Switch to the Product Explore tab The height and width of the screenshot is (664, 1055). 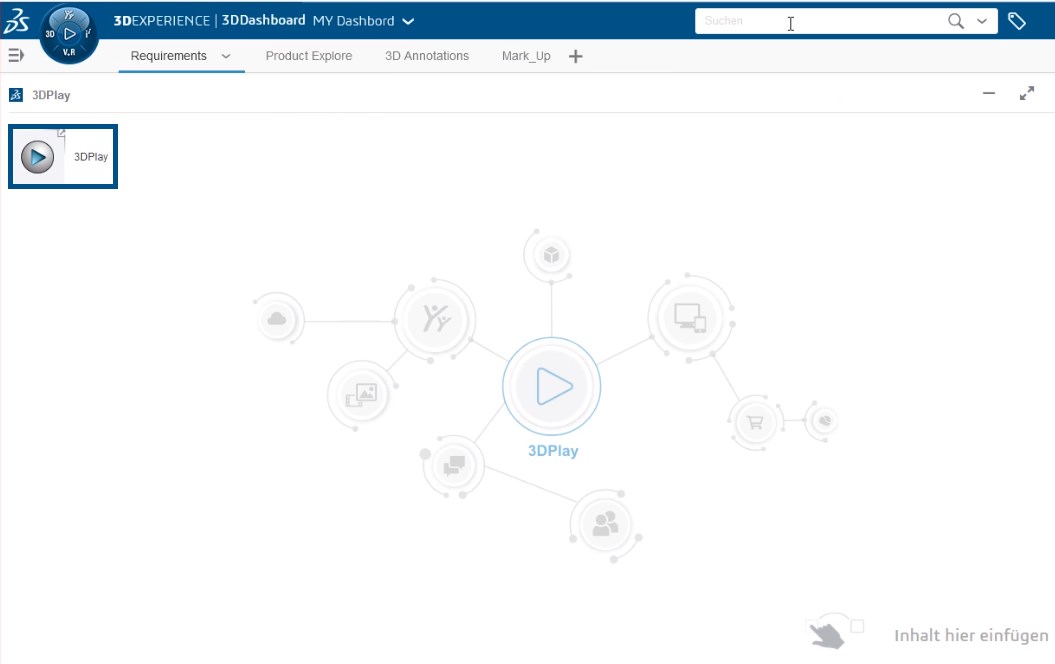click(309, 56)
